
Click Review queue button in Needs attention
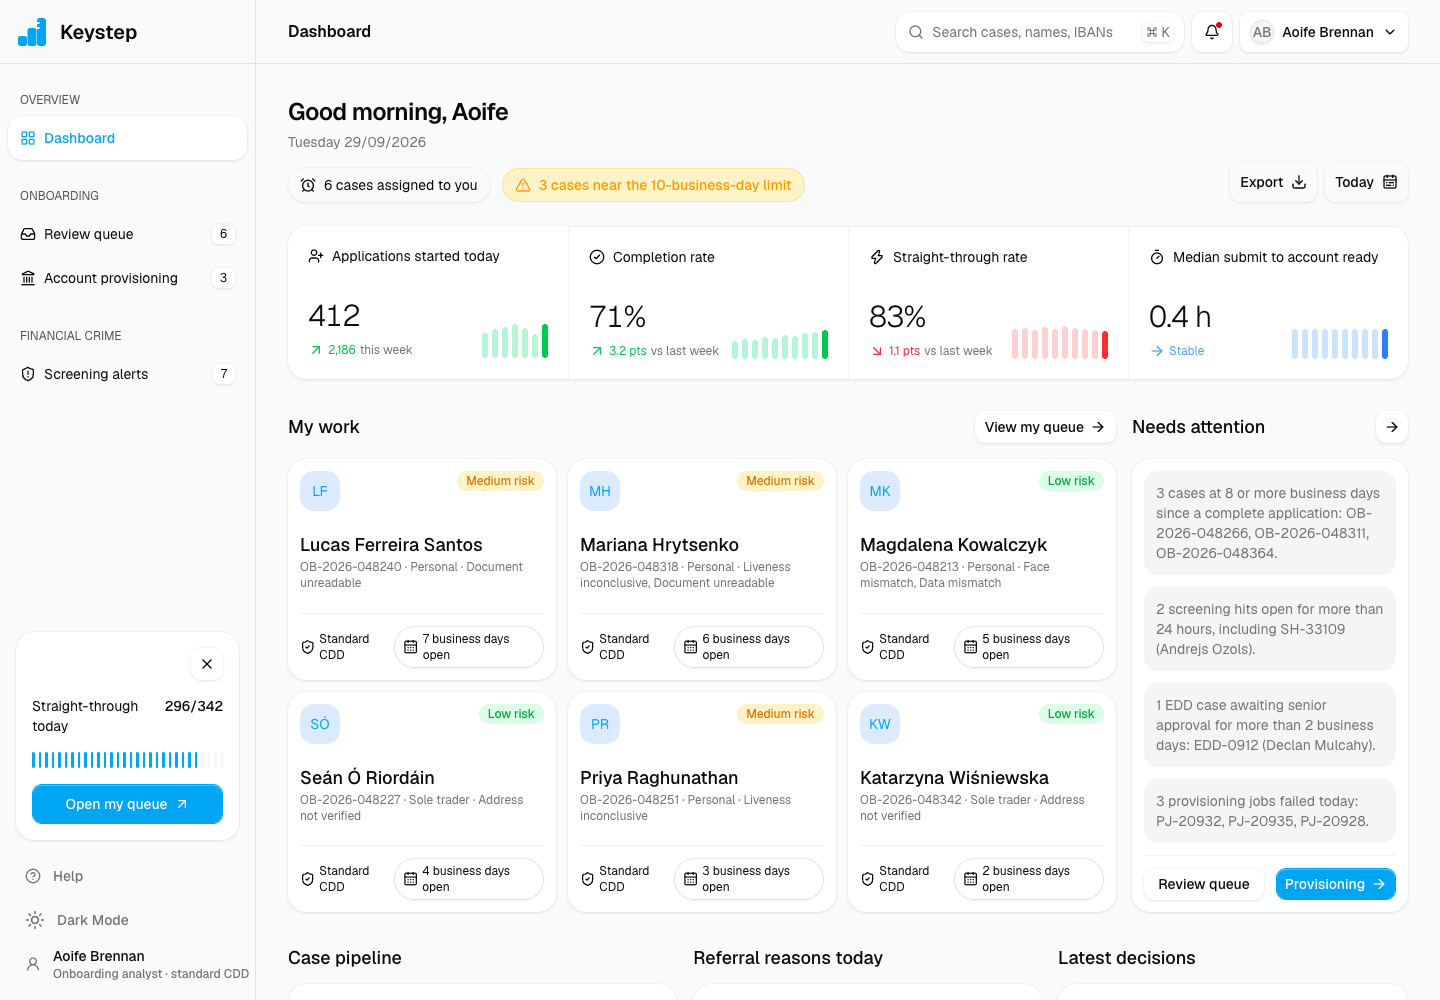(x=1204, y=884)
